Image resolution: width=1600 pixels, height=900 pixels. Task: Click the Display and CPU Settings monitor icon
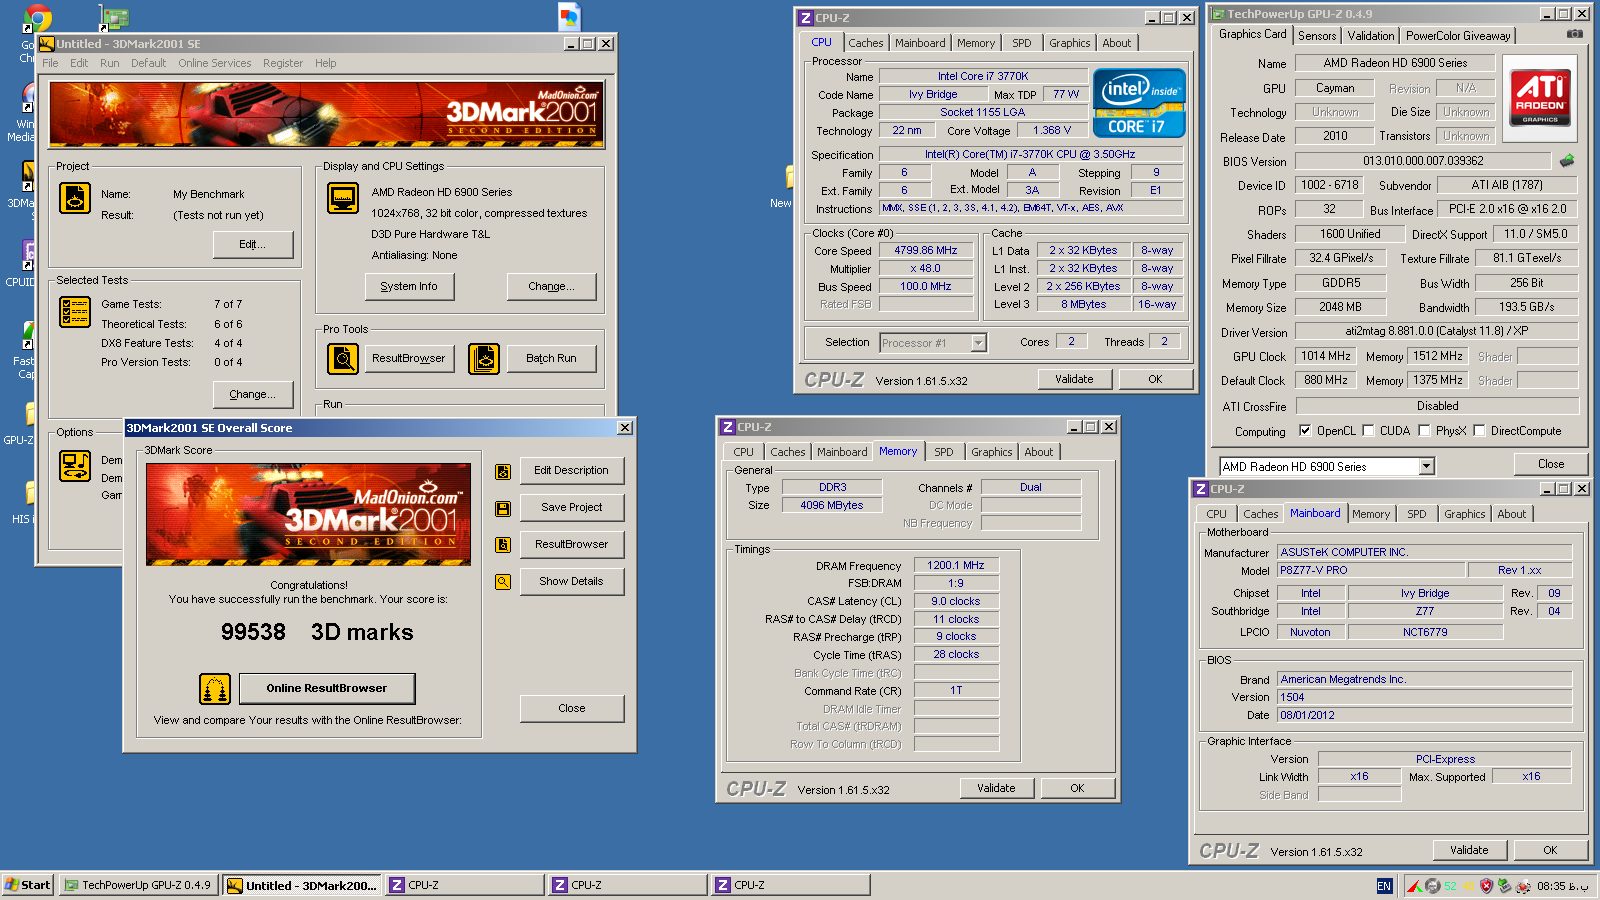point(343,198)
